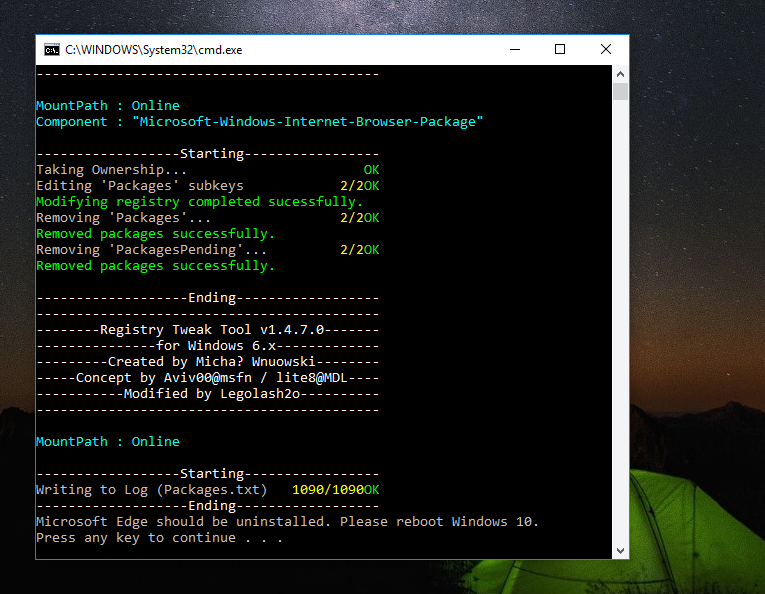Click "Modified by Legolash2o" text

tap(212, 394)
